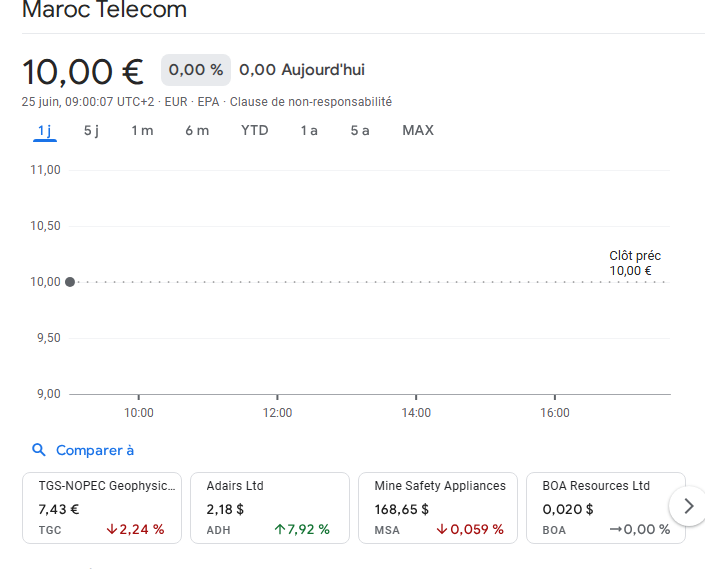Image resolution: width=705 pixels, height=569 pixels.
Task: Click the 0,00 % change badge
Action: pos(196,70)
